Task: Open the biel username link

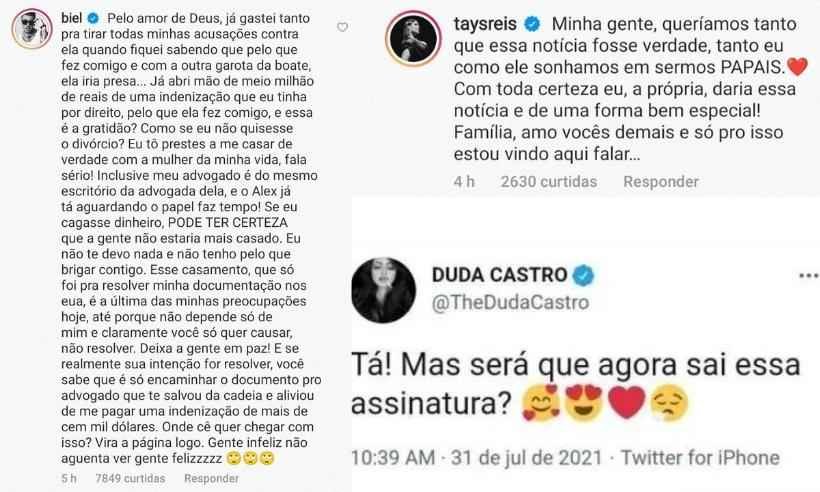Action: click(72, 18)
